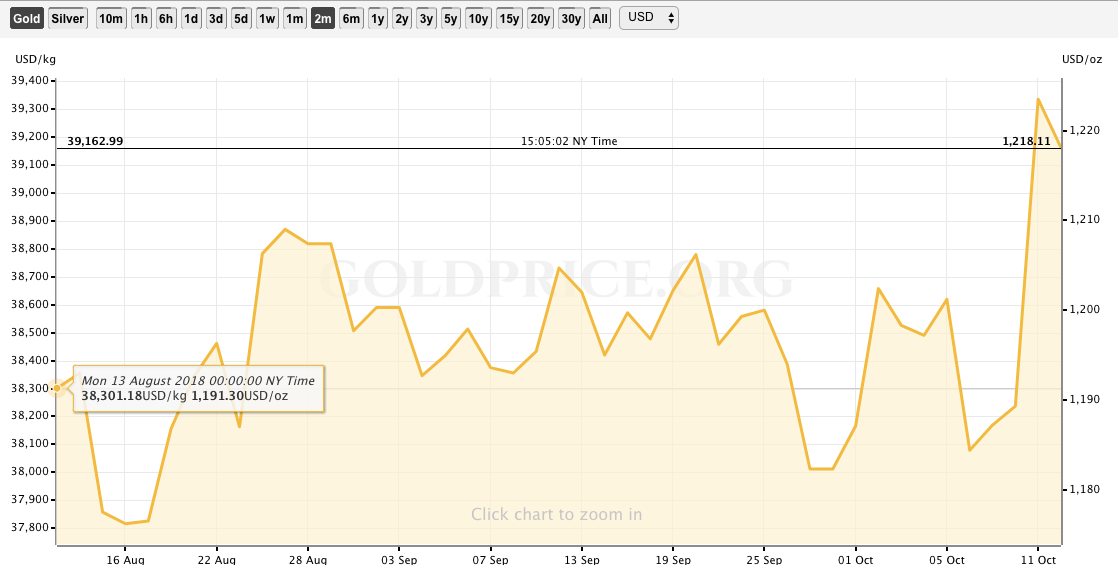Screen dimensions: 1118x588
Task: Click the 13 August data point marker
Action: [x=56, y=388]
